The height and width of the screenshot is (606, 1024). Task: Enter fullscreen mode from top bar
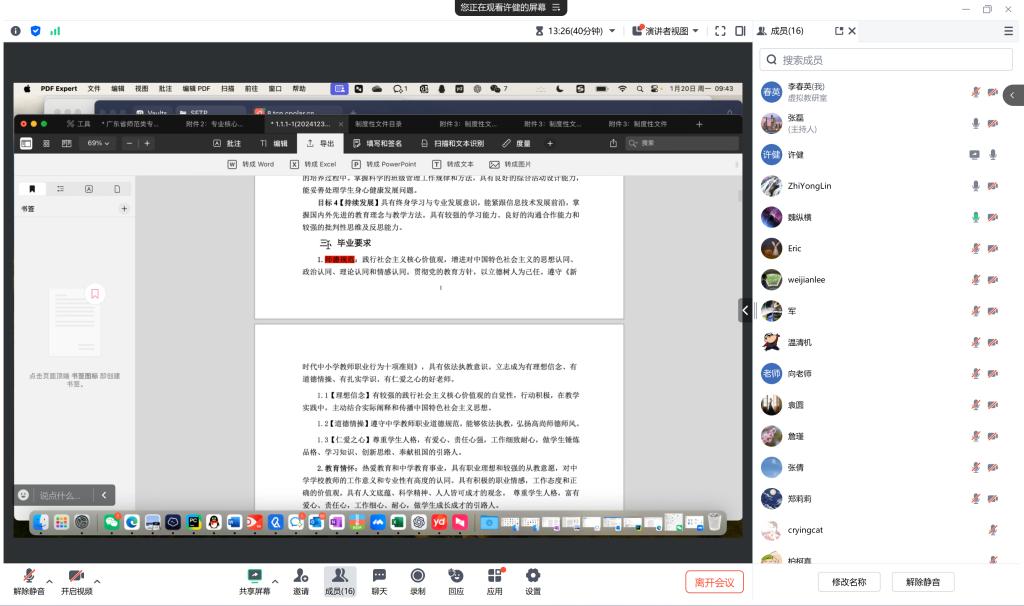click(720, 31)
